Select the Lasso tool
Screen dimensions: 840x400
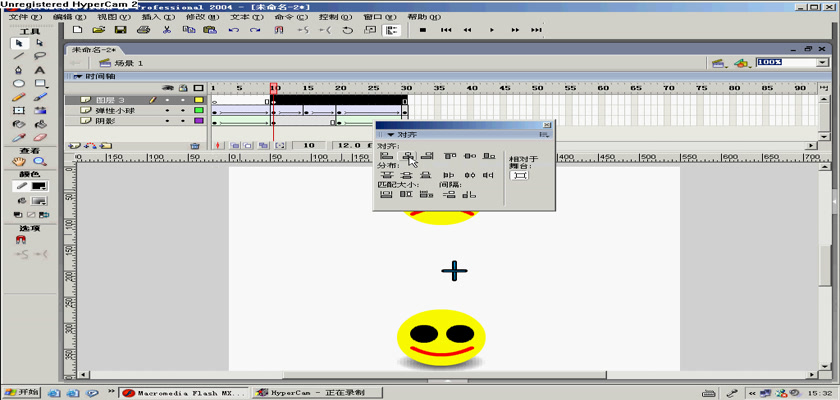click(40, 56)
